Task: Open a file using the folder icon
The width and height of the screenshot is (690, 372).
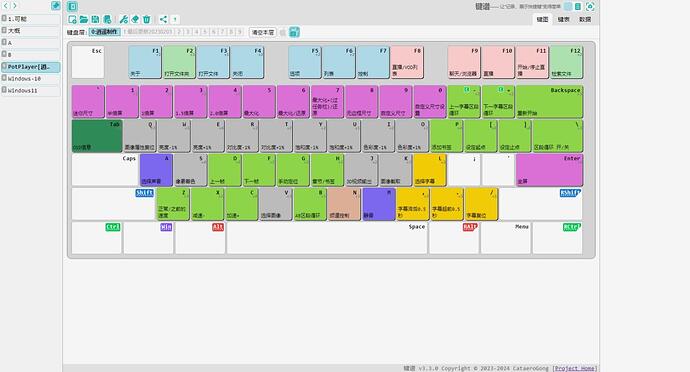Action: click(84, 19)
